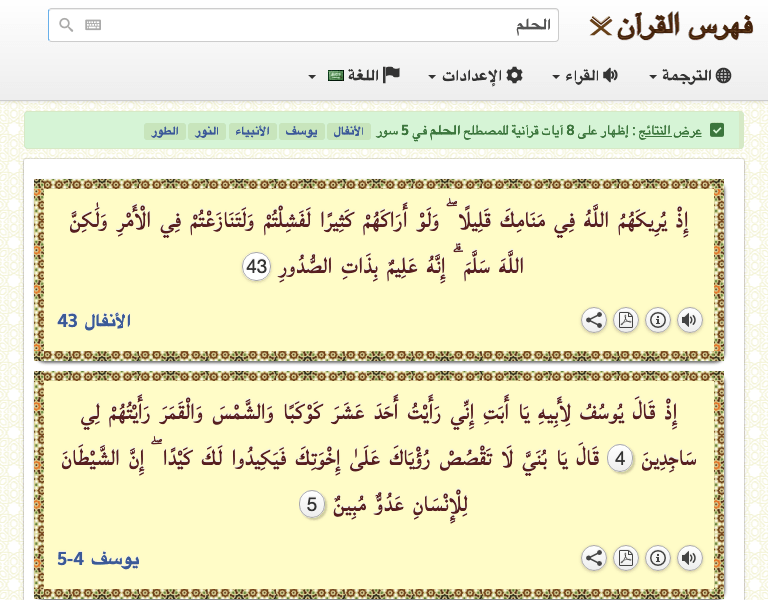
Task: Export Yusuf verses 4-5 as PDF
Action: [x=625, y=558]
